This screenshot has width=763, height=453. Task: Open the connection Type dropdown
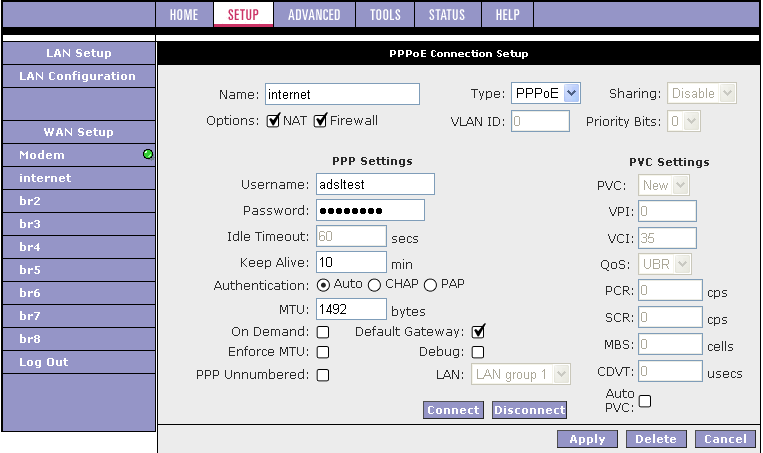[x=545, y=93]
